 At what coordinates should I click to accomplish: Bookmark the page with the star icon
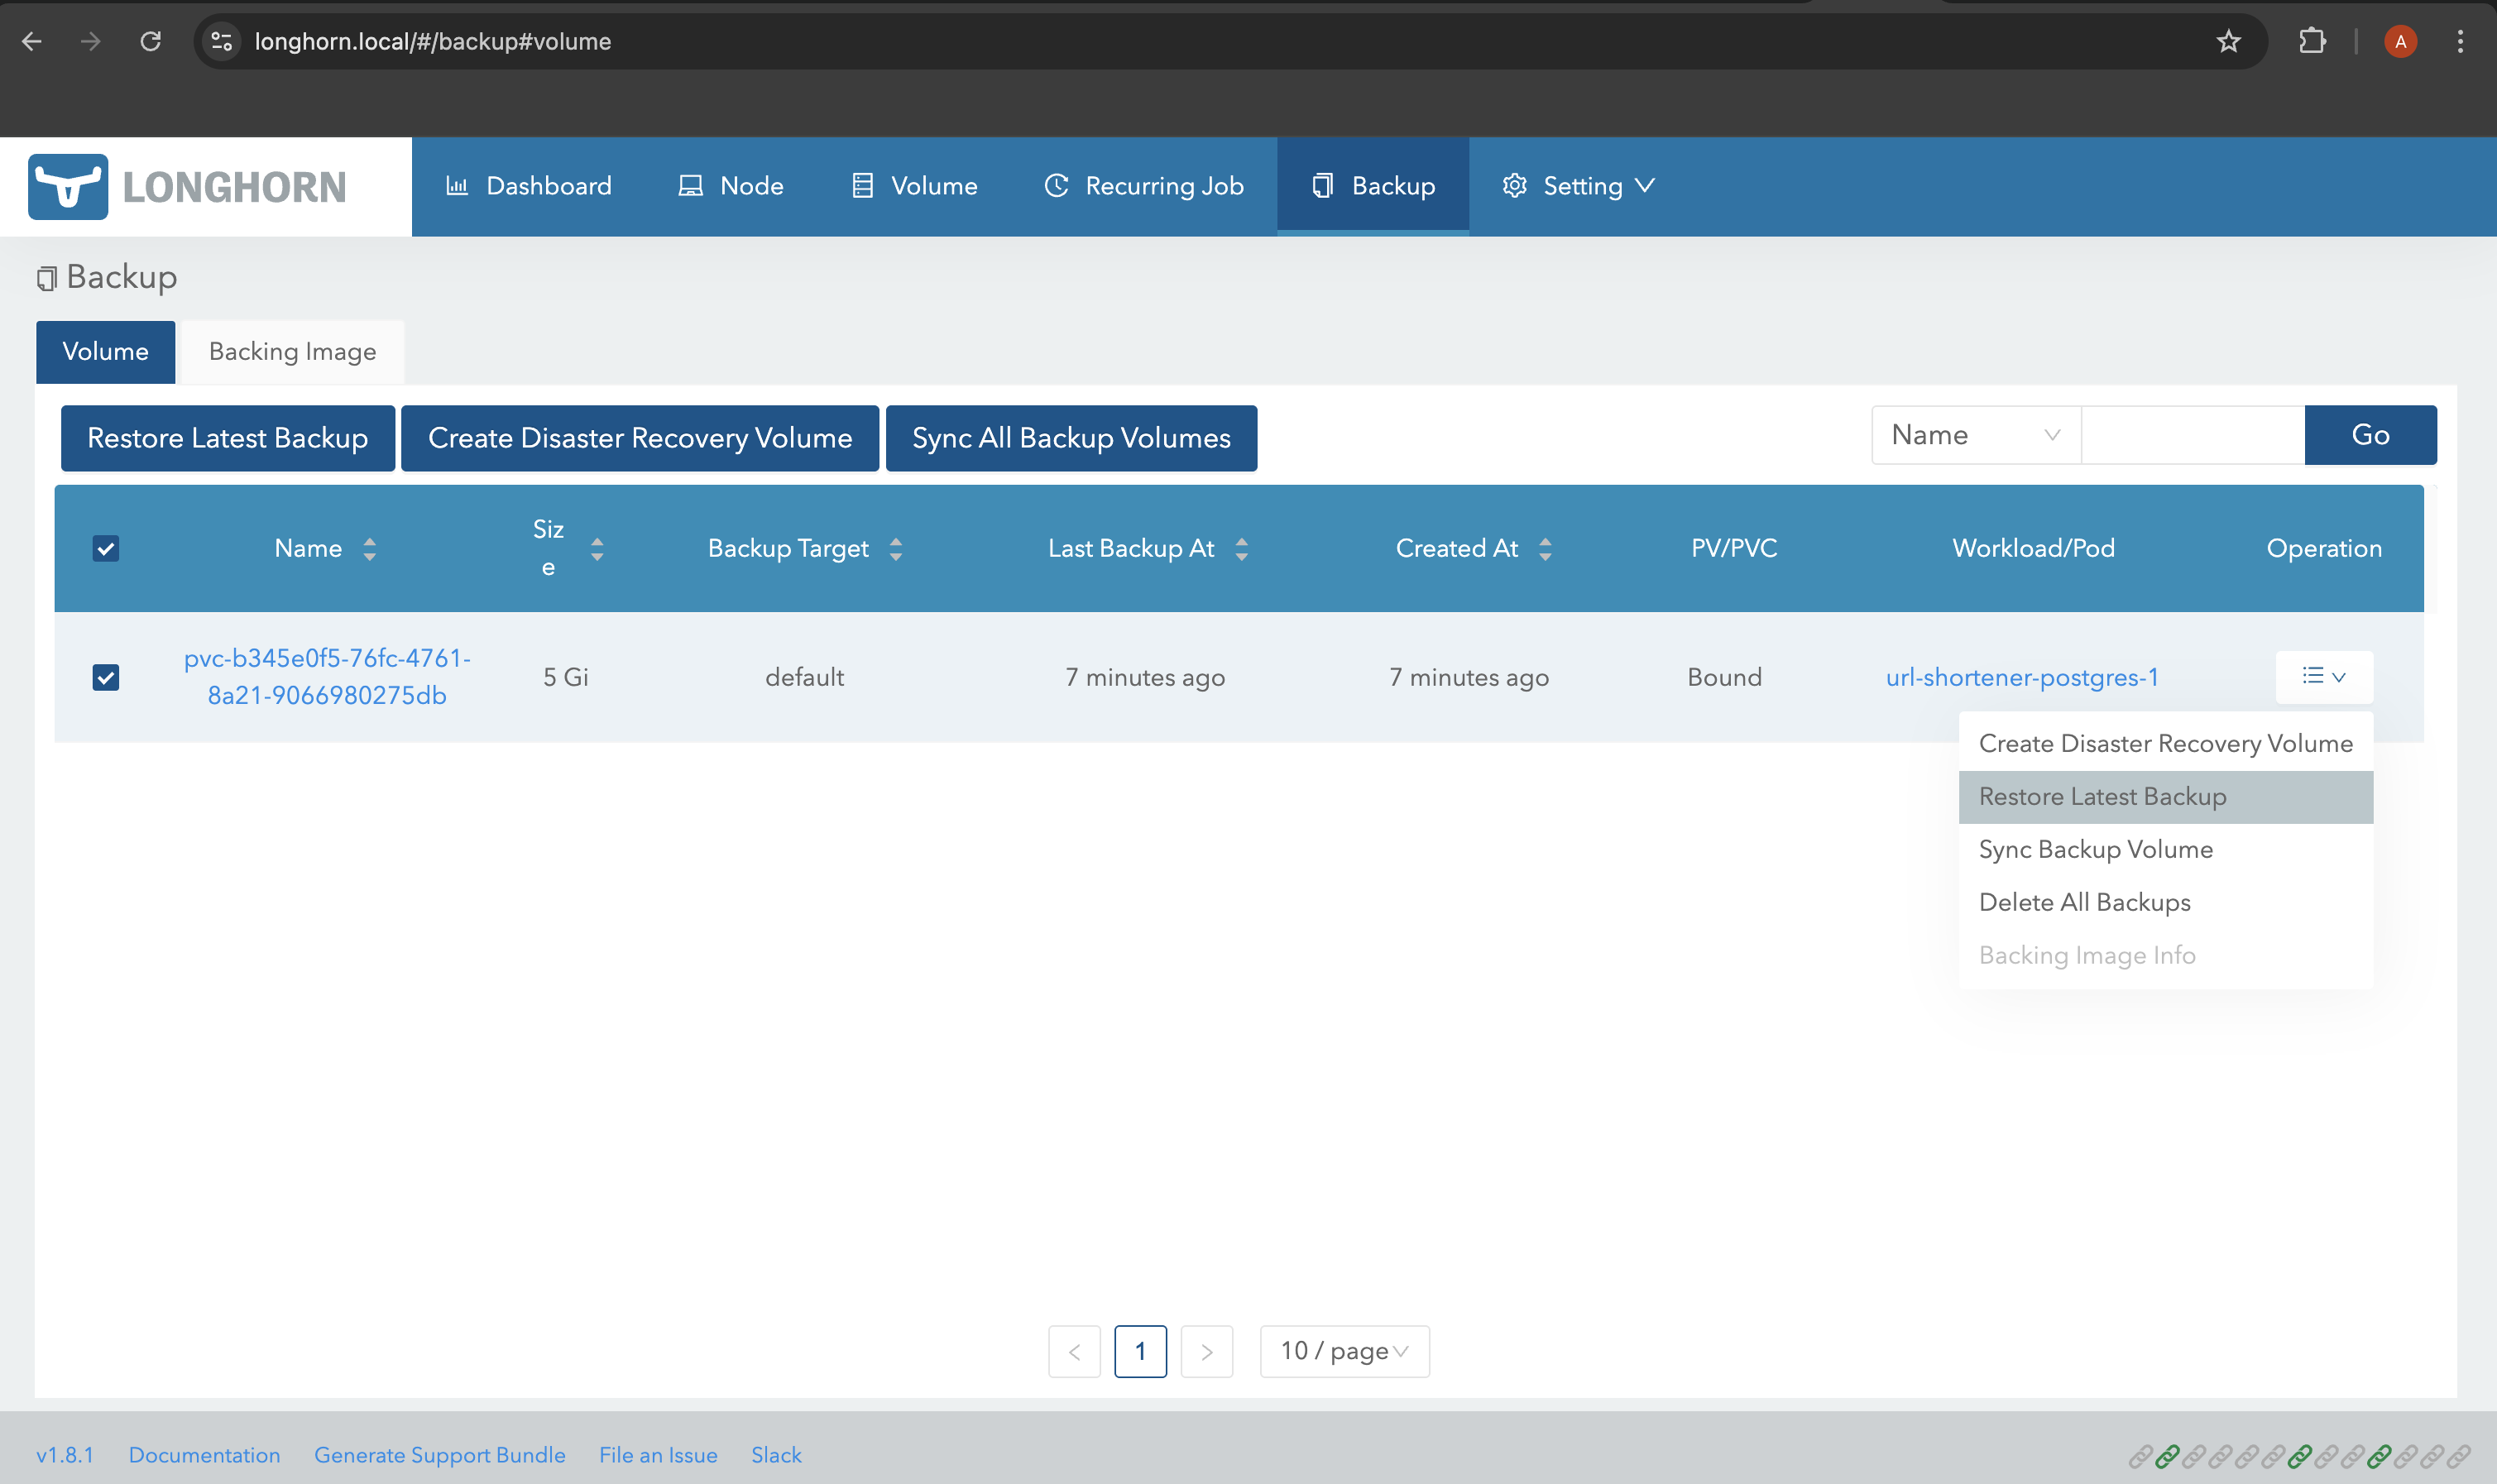2228,41
